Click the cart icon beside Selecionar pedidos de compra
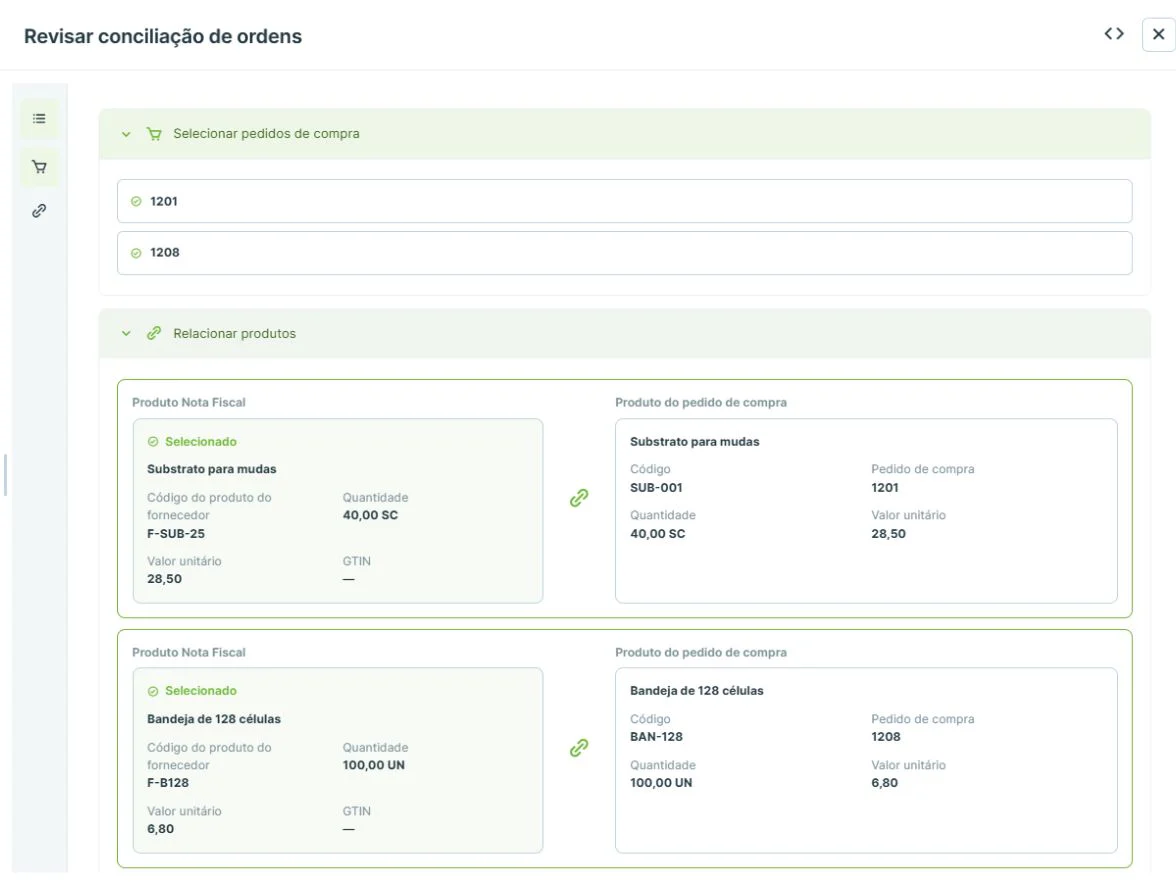 pos(154,134)
